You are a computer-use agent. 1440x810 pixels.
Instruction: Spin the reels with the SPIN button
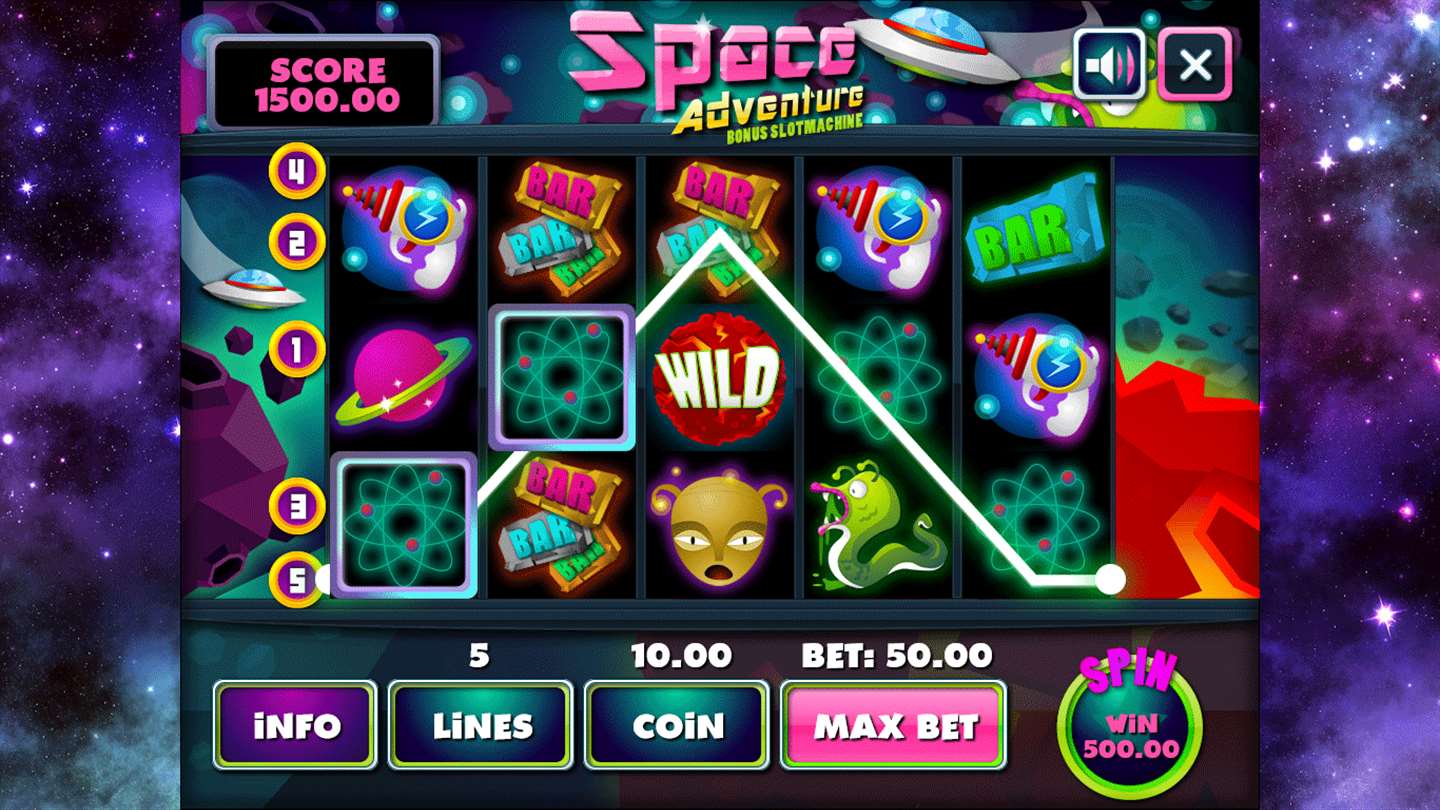(1130, 724)
